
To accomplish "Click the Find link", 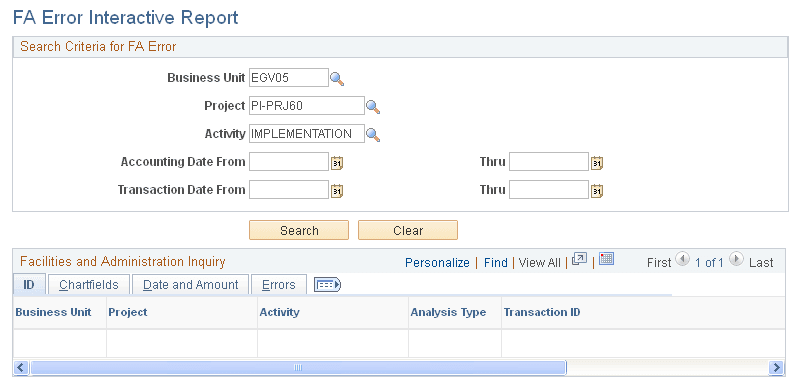I will click(496, 263).
